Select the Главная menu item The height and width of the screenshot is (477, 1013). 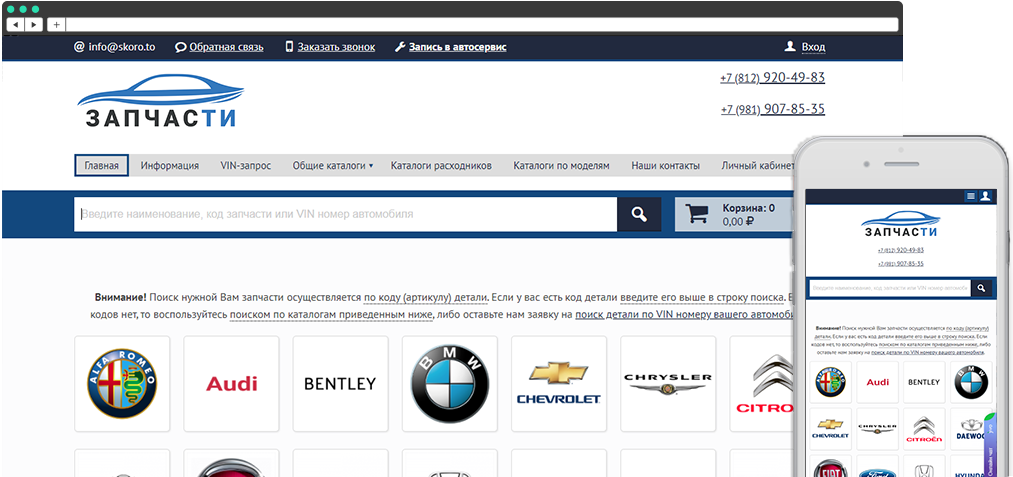pyautogui.click(x=101, y=165)
